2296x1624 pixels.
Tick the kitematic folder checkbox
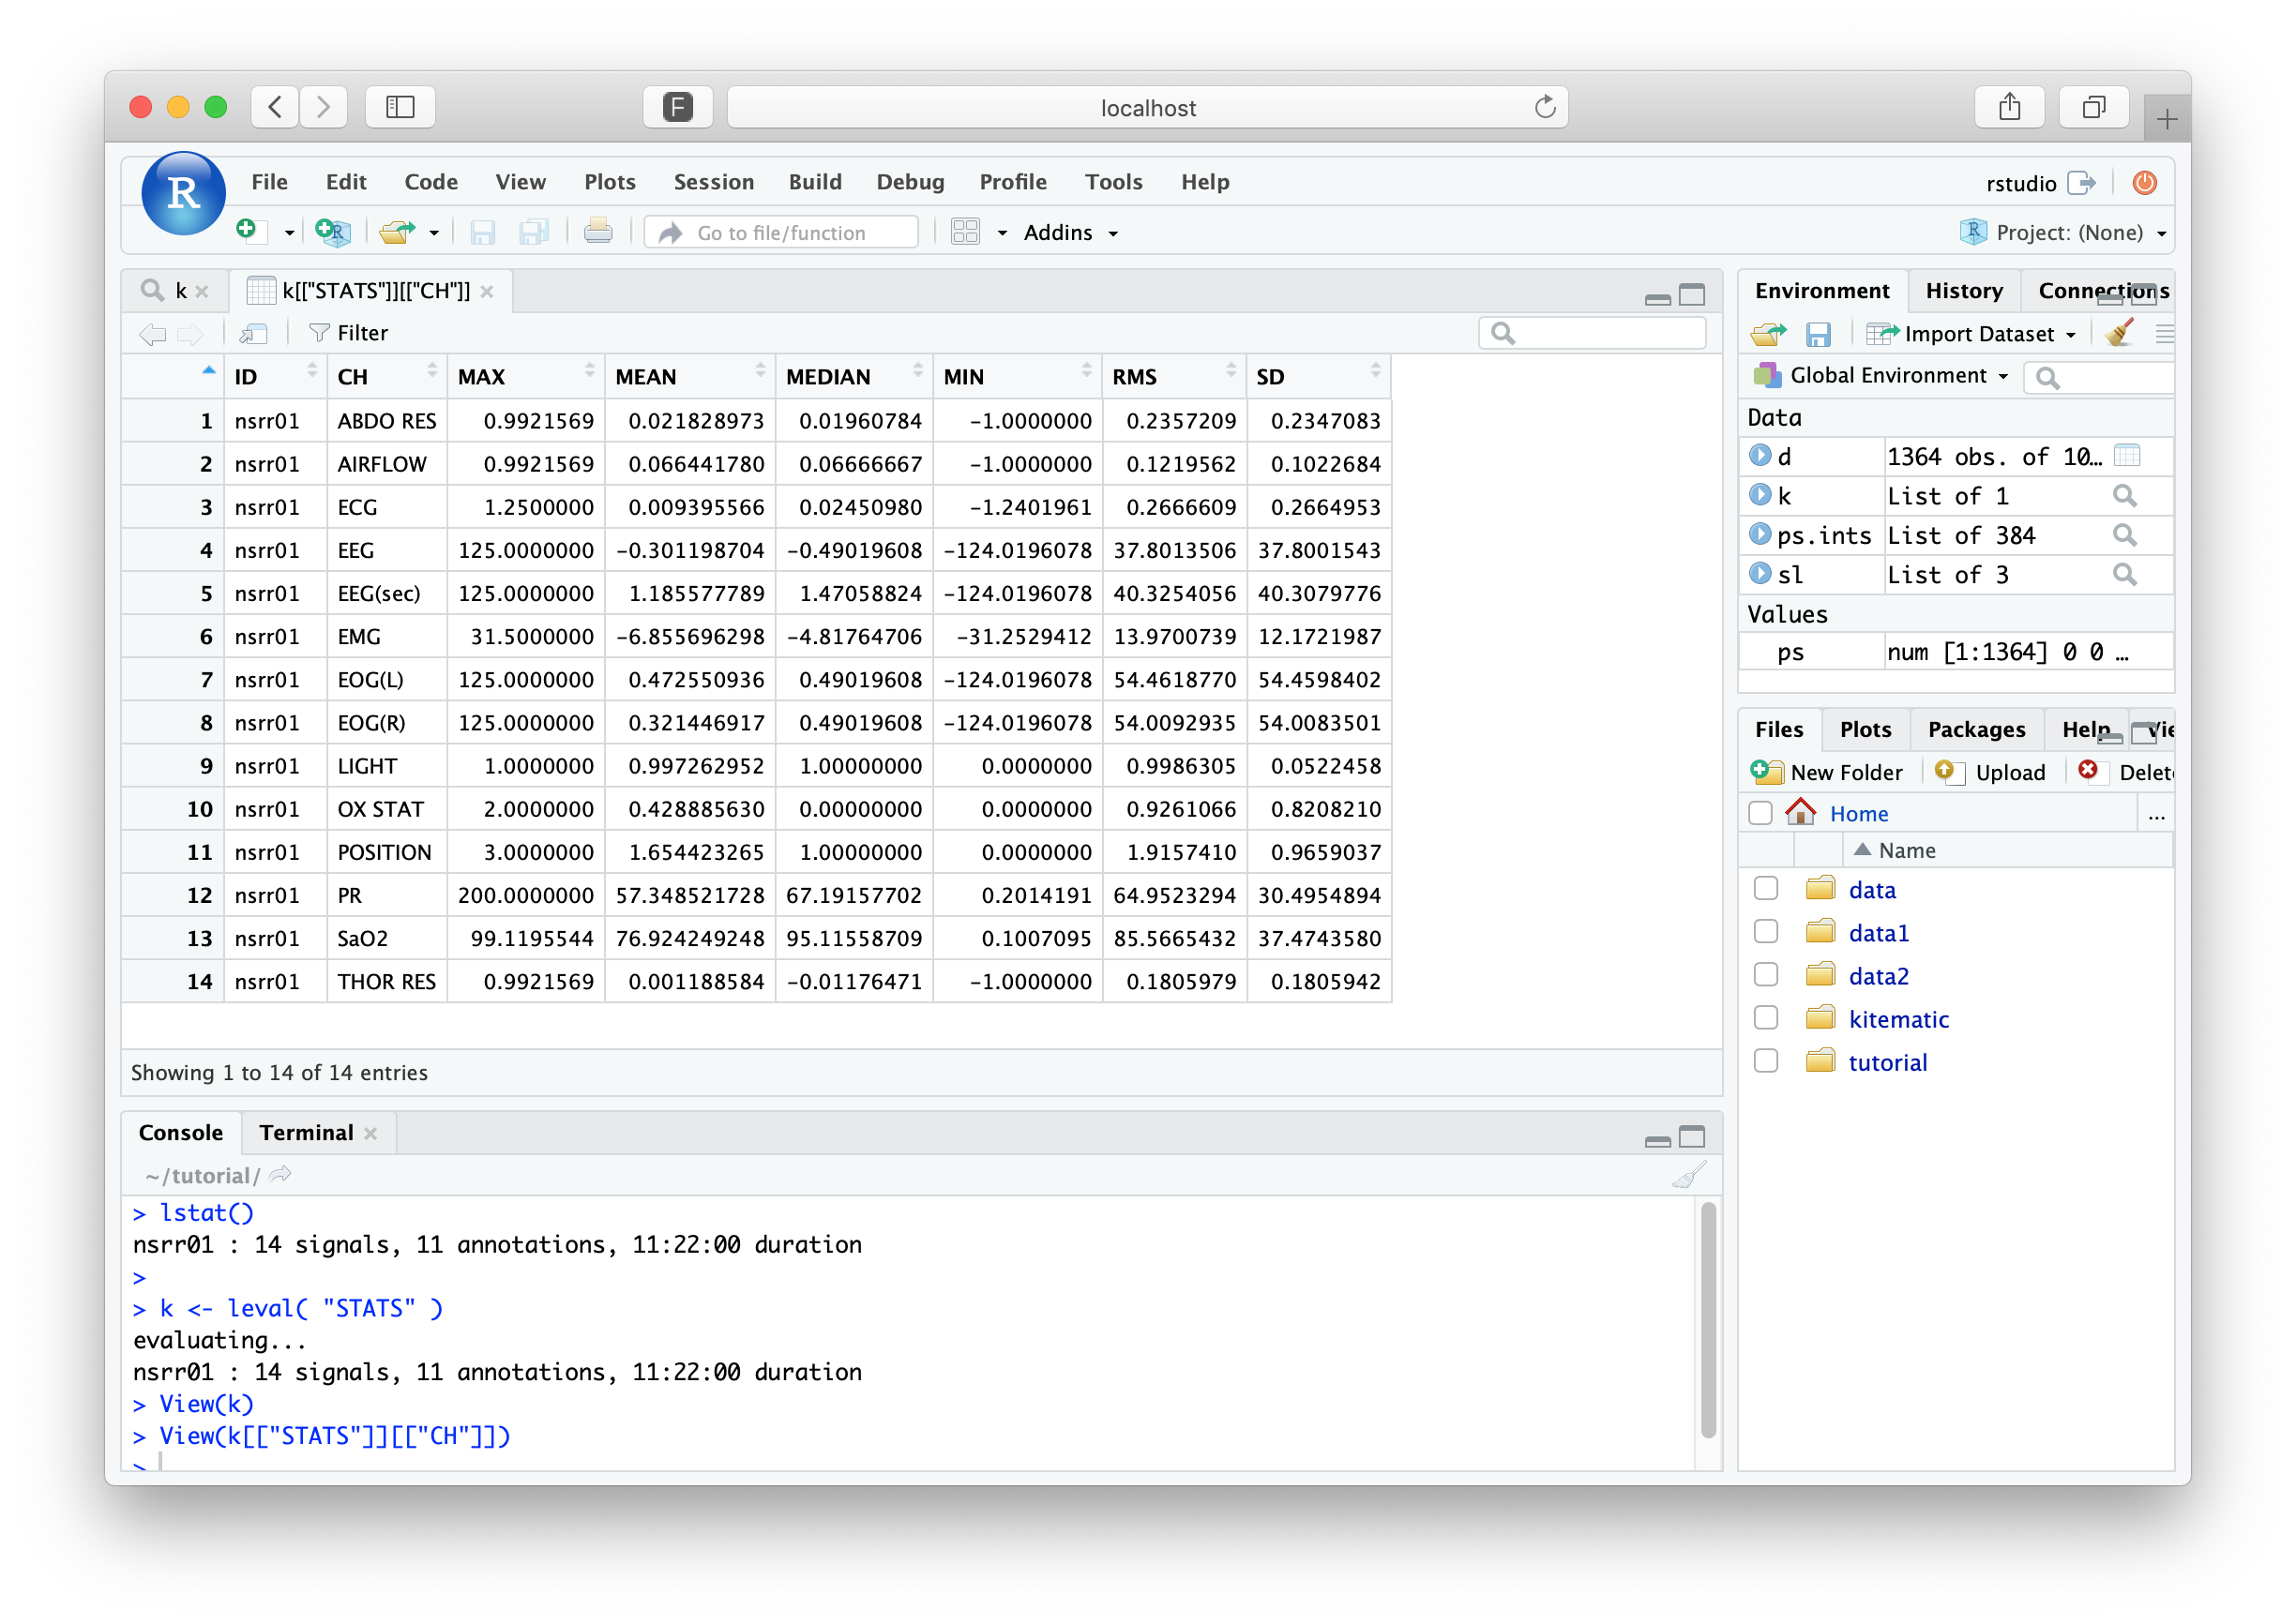coord(1766,1018)
